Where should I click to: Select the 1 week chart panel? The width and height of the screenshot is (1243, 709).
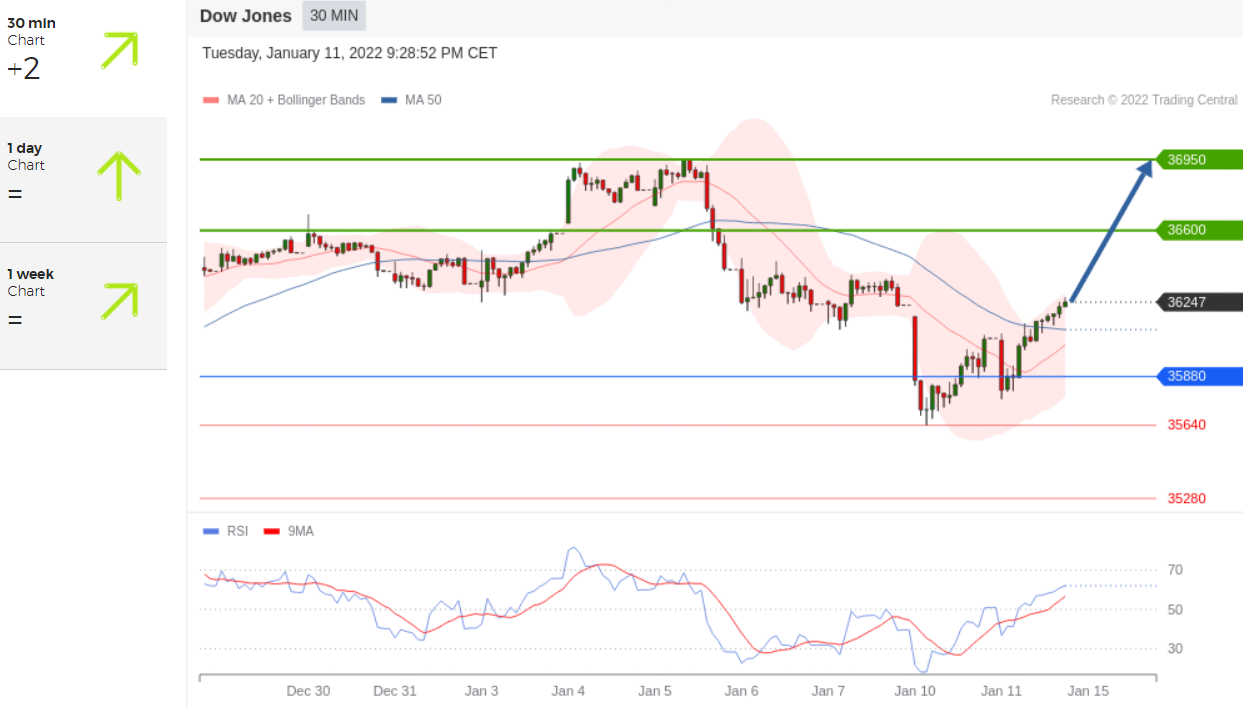tap(83, 306)
